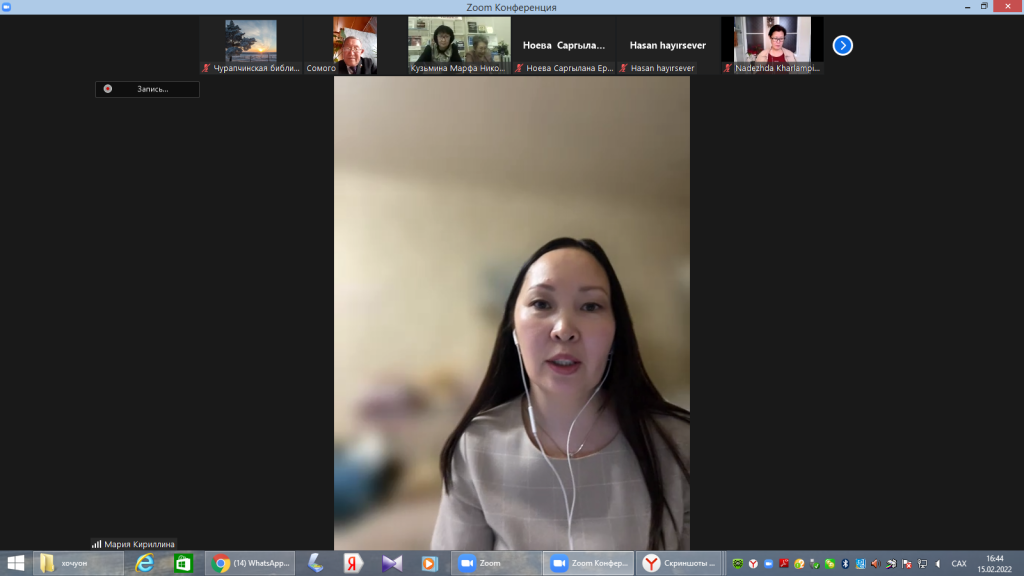Launch Internet Explorer from the taskbar

(x=145, y=563)
